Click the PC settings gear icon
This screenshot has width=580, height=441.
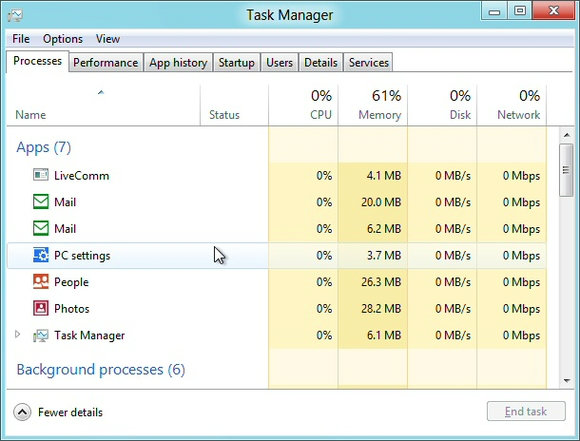coord(41,255)
